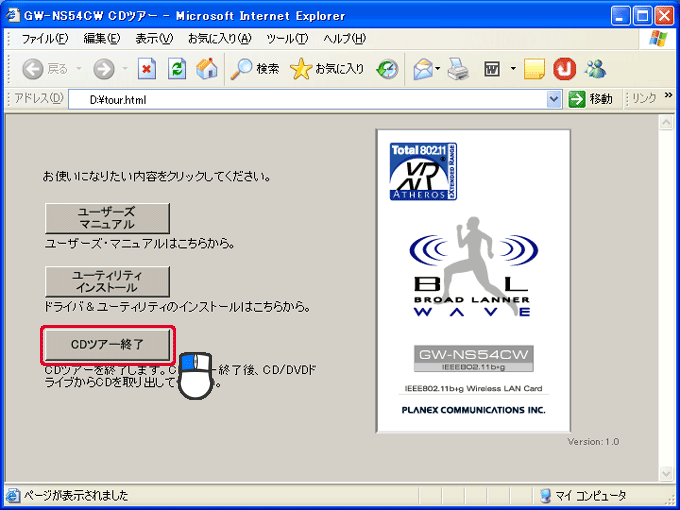Click the IEEE802.11b+g Wireless LAN Card text
Image resolution: width=680 pixels, height=510 pixels.
(473, 389)
